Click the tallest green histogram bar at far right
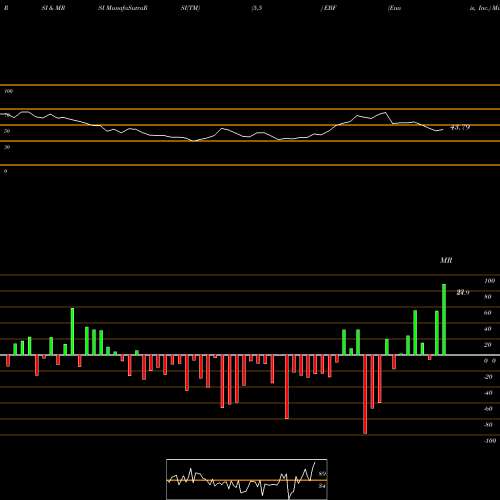500x500 pixels. (444, 319)
